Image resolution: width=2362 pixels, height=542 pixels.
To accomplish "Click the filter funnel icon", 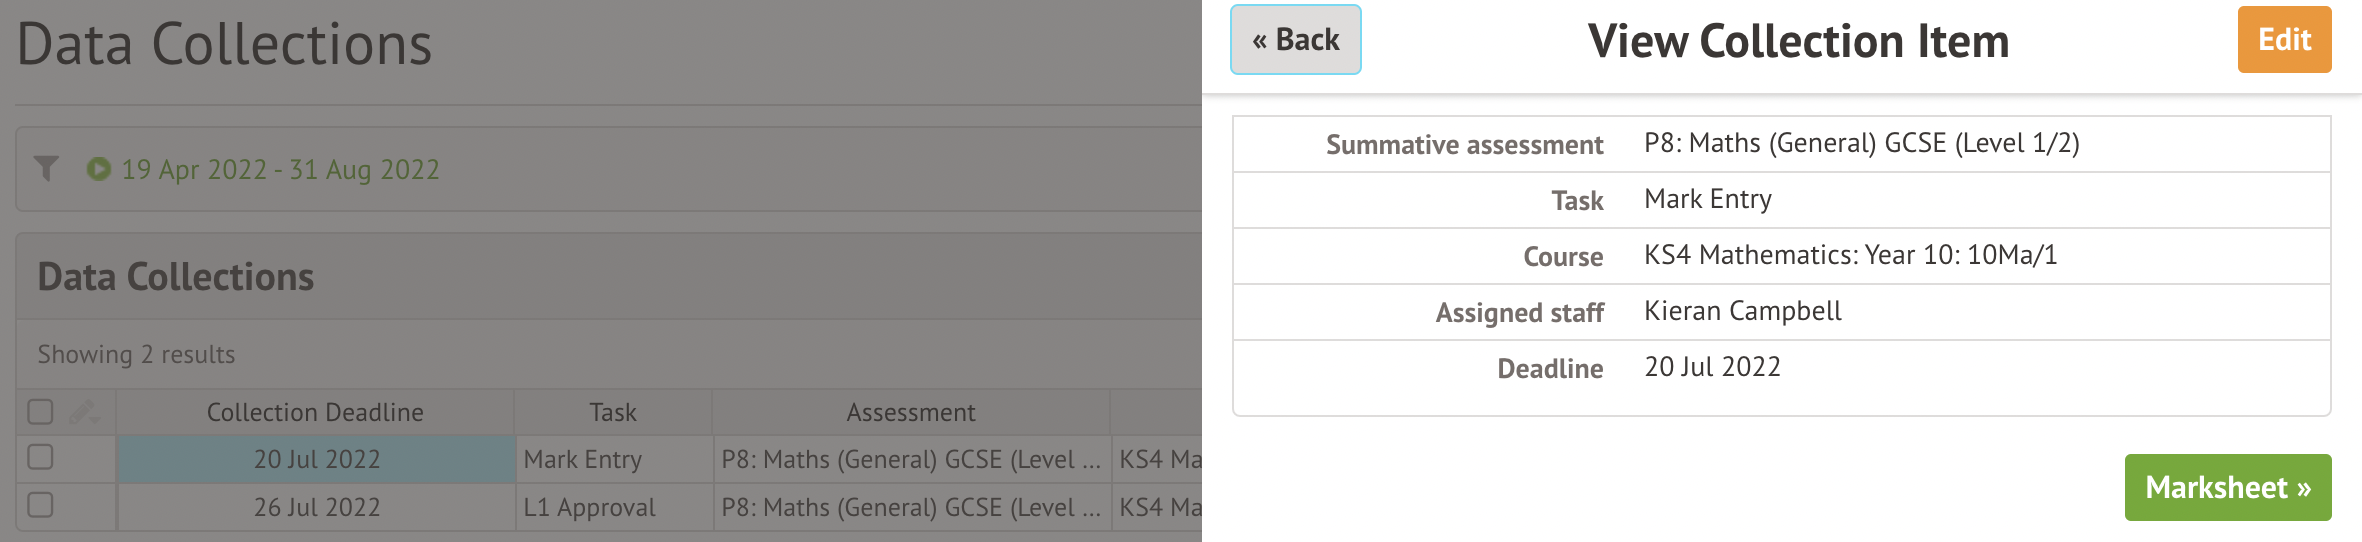I will (46, 169).
